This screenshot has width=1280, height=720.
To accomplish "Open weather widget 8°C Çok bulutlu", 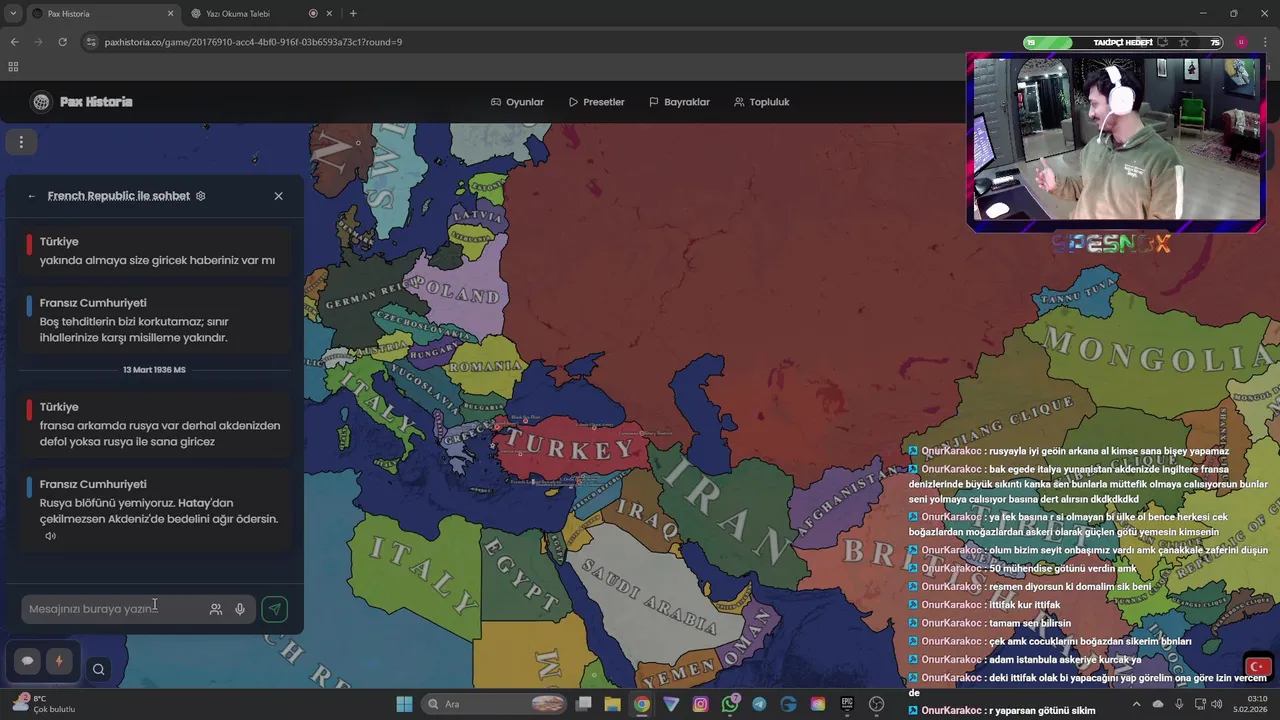I will click(42, 704).
